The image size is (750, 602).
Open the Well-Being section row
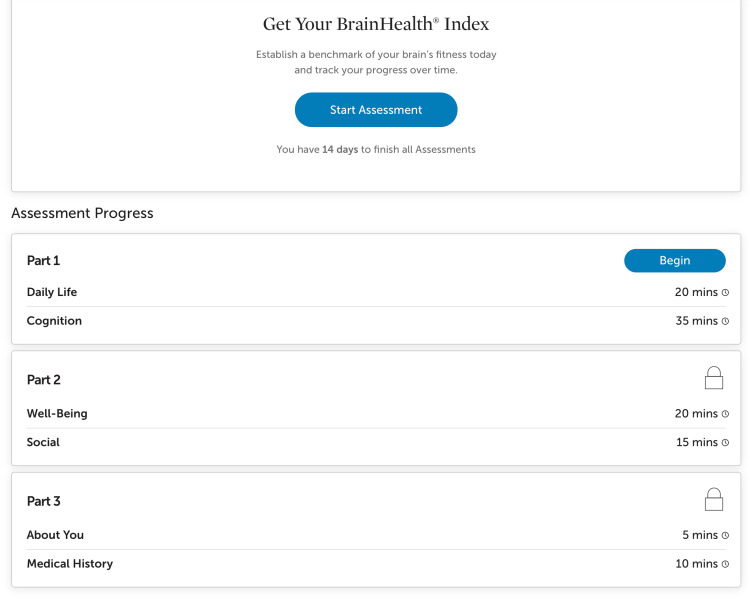click(378, 414)
